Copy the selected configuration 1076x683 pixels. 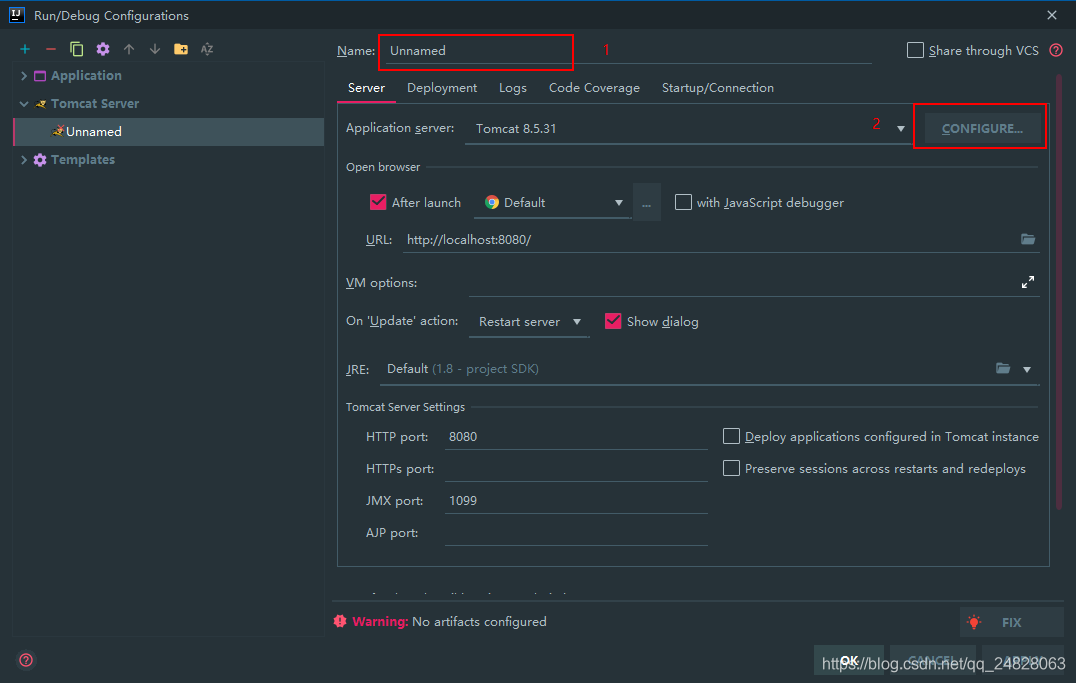(x=76, y=49)
